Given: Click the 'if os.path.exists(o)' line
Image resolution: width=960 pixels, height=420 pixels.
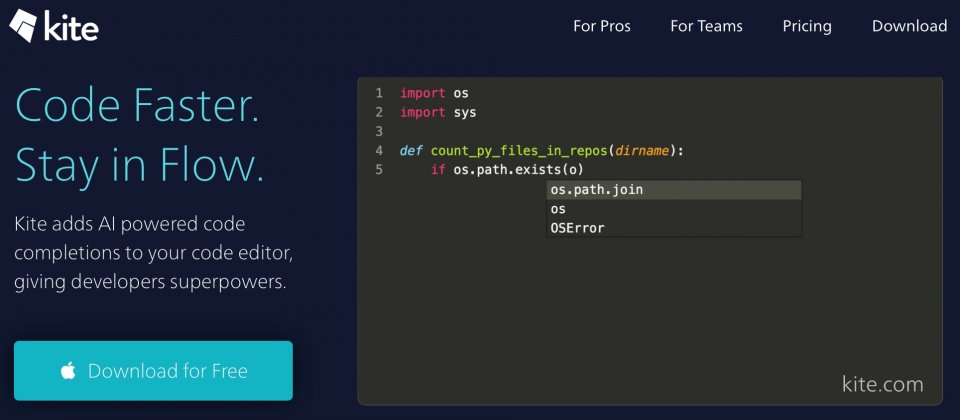Looking at the screenshot, I should pos(508,170).
